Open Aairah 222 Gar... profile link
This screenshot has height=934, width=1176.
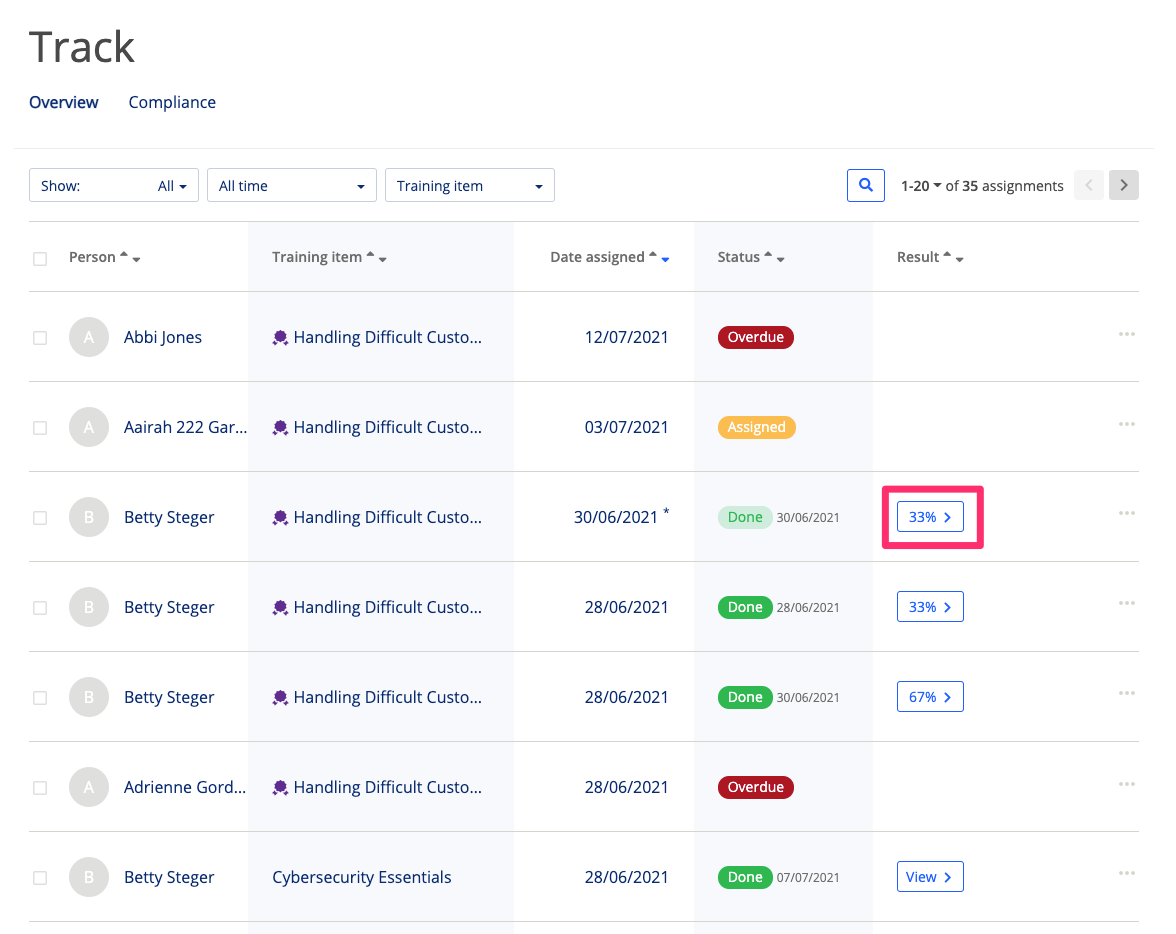tap(185, 428)
